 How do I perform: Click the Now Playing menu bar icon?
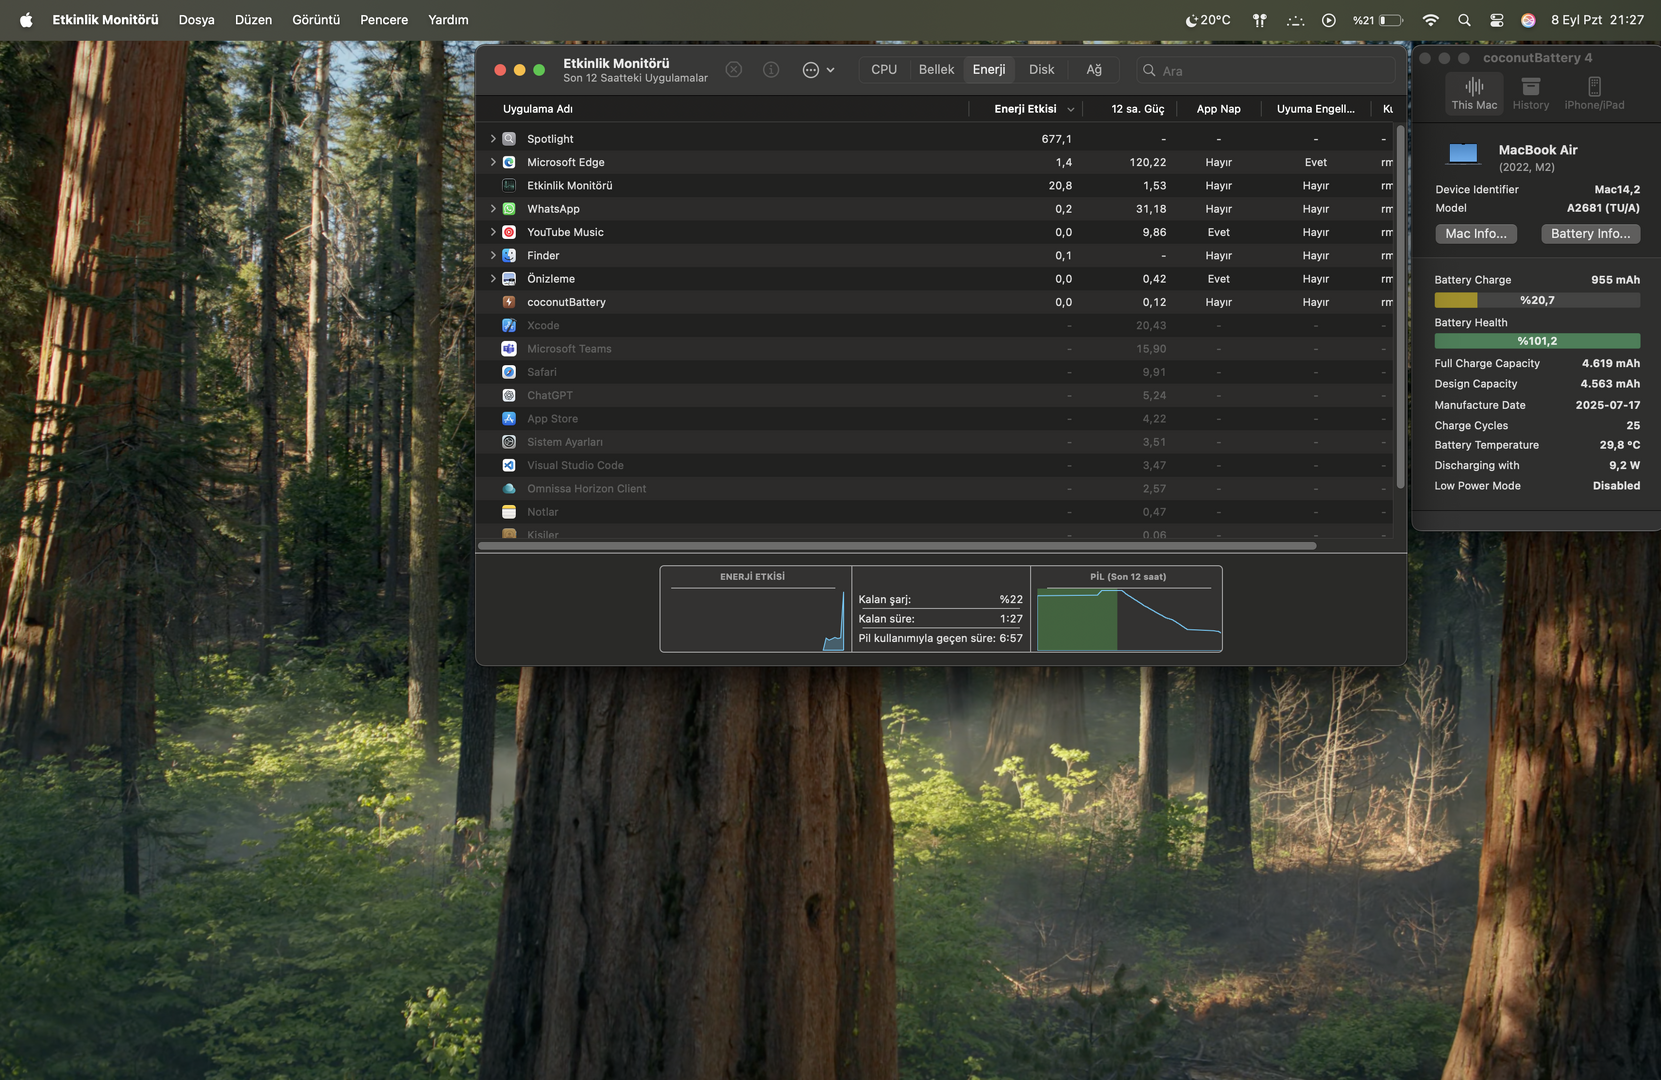tap(1329, 20)
